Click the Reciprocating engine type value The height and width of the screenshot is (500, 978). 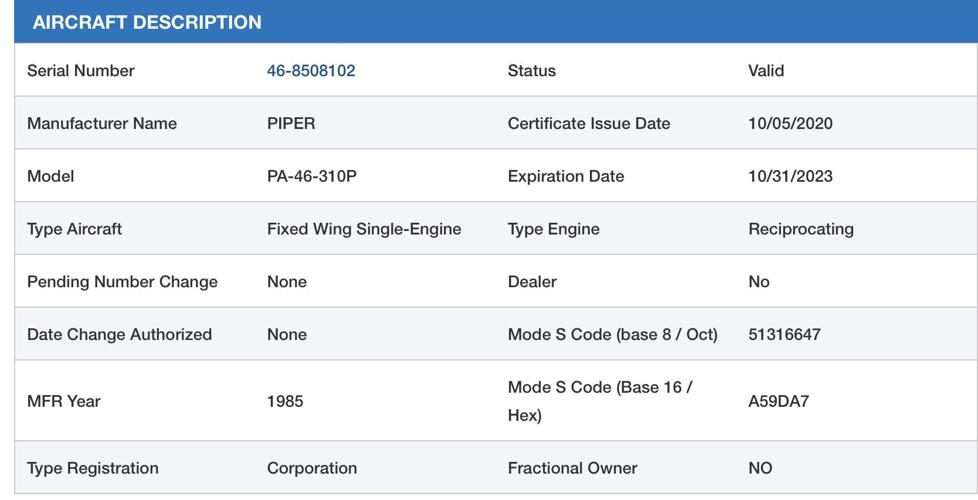801,229
